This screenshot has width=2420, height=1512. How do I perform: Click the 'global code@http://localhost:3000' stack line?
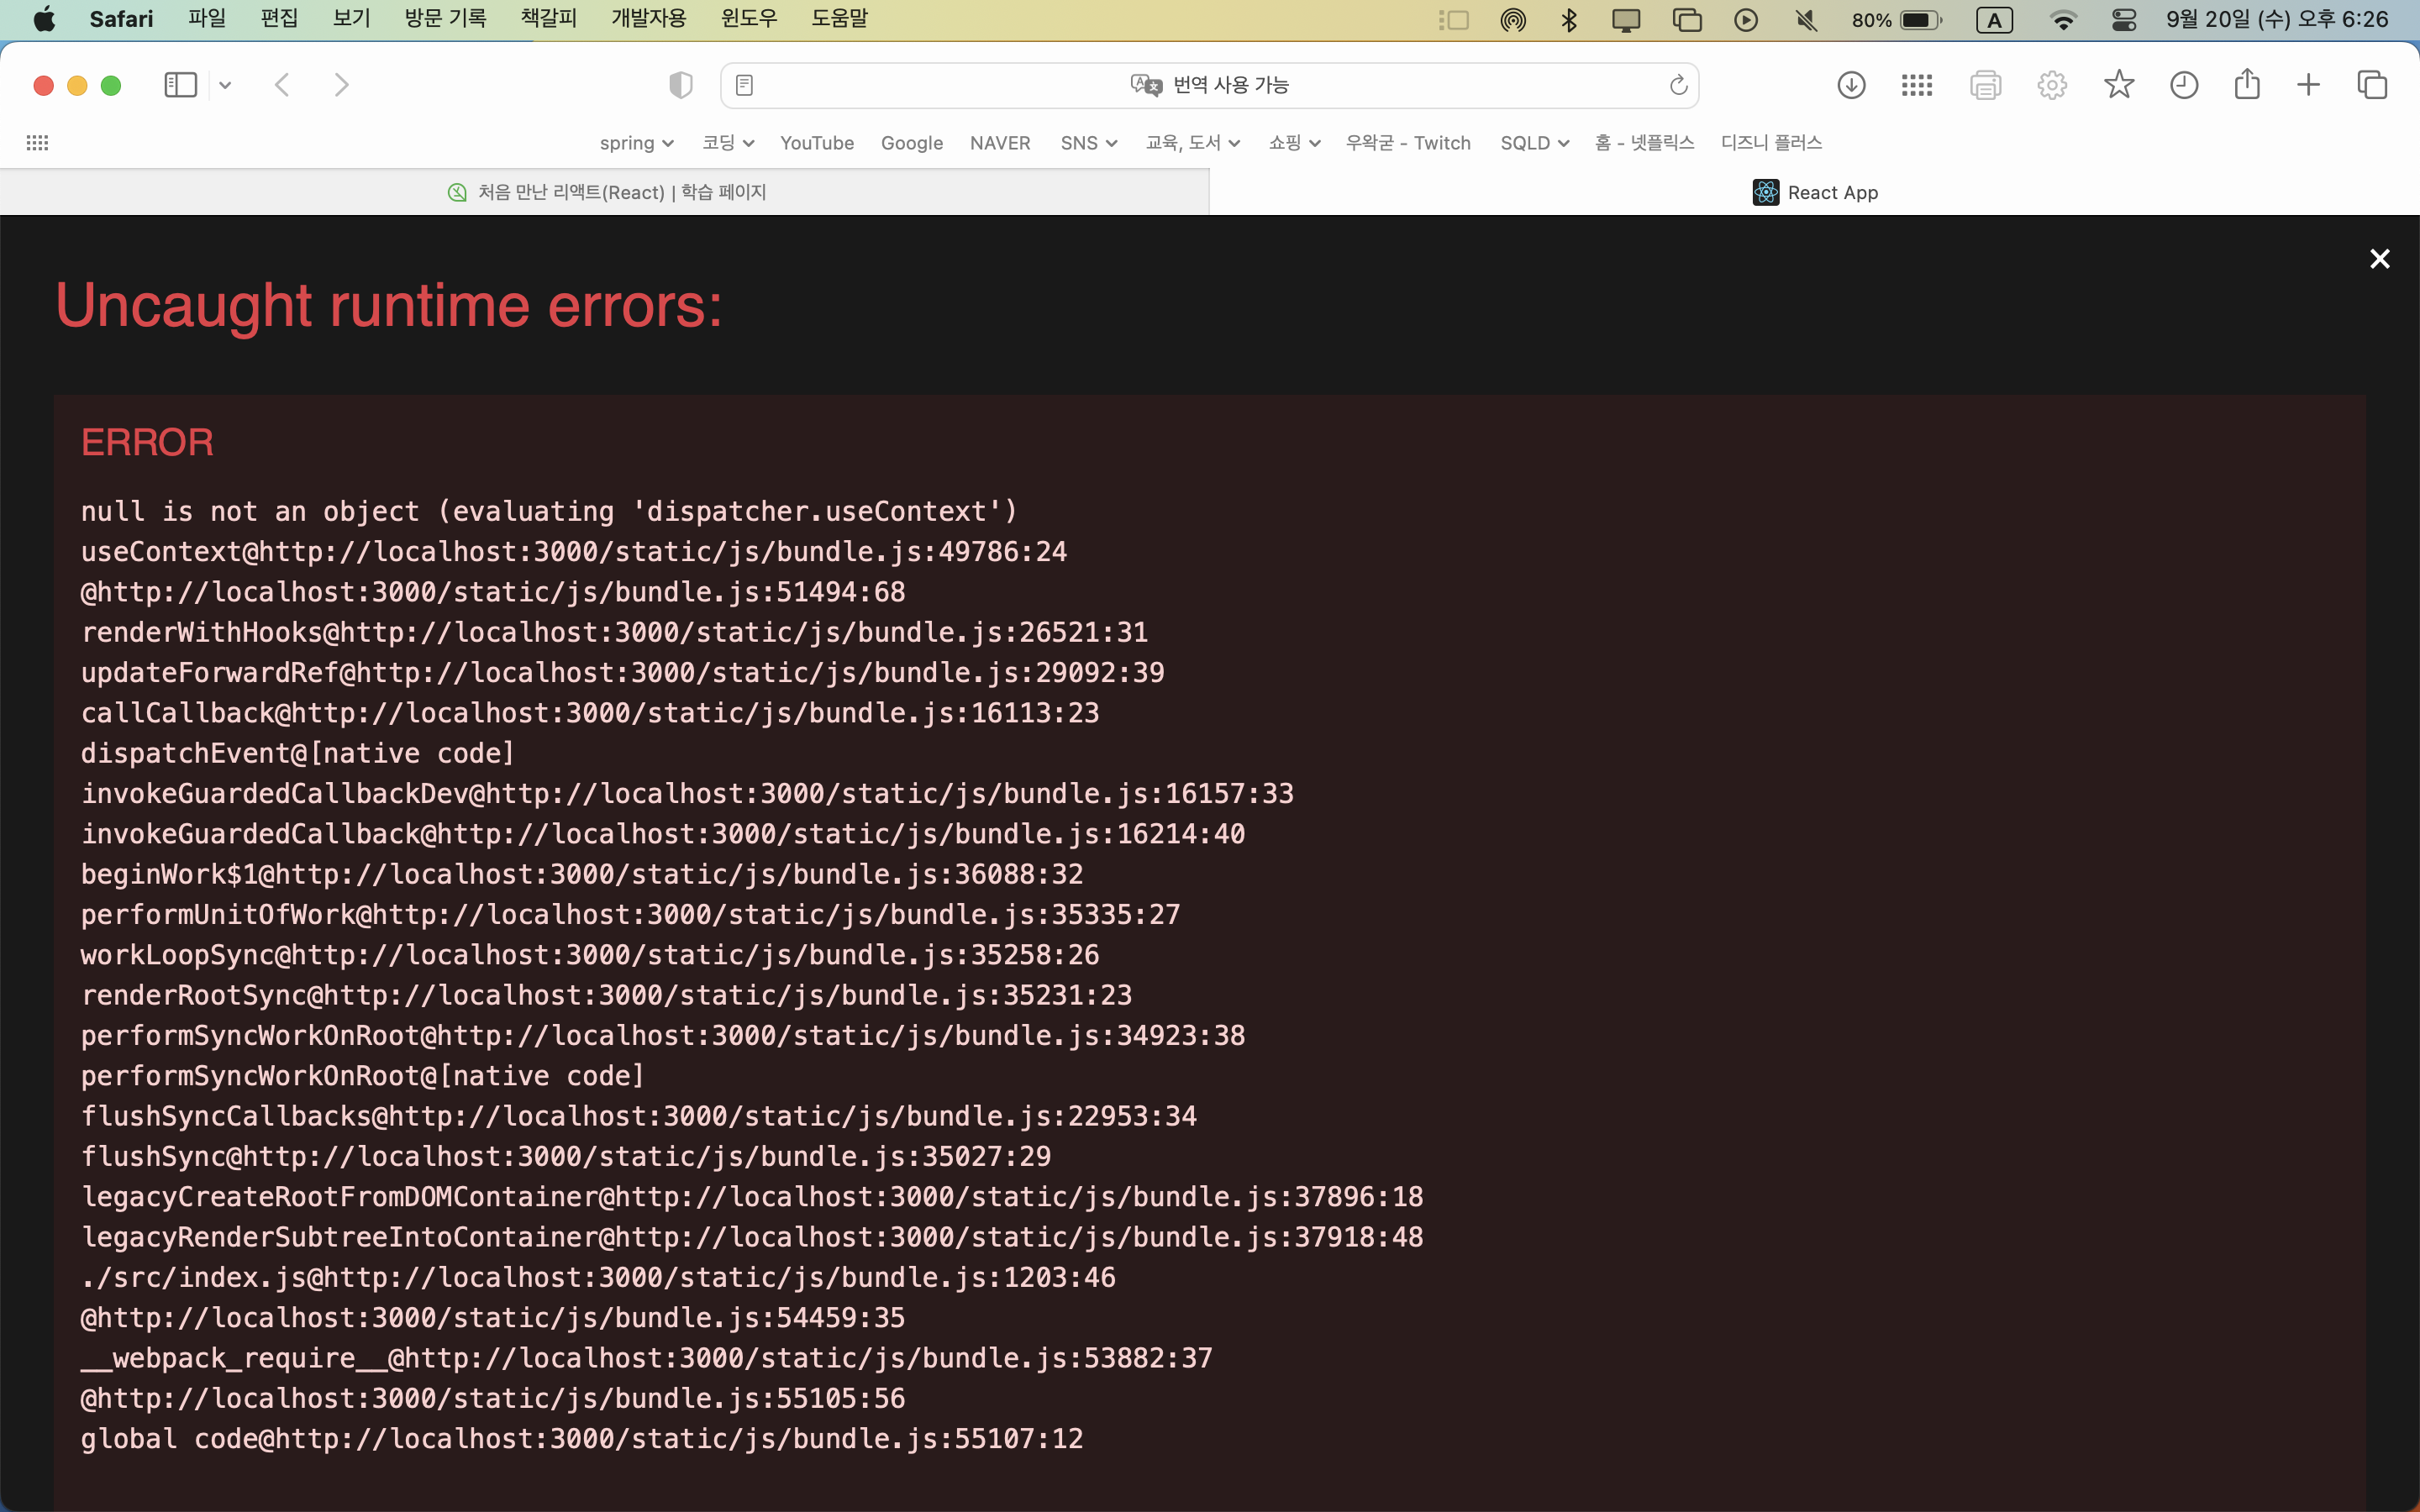click(582, 1438)
